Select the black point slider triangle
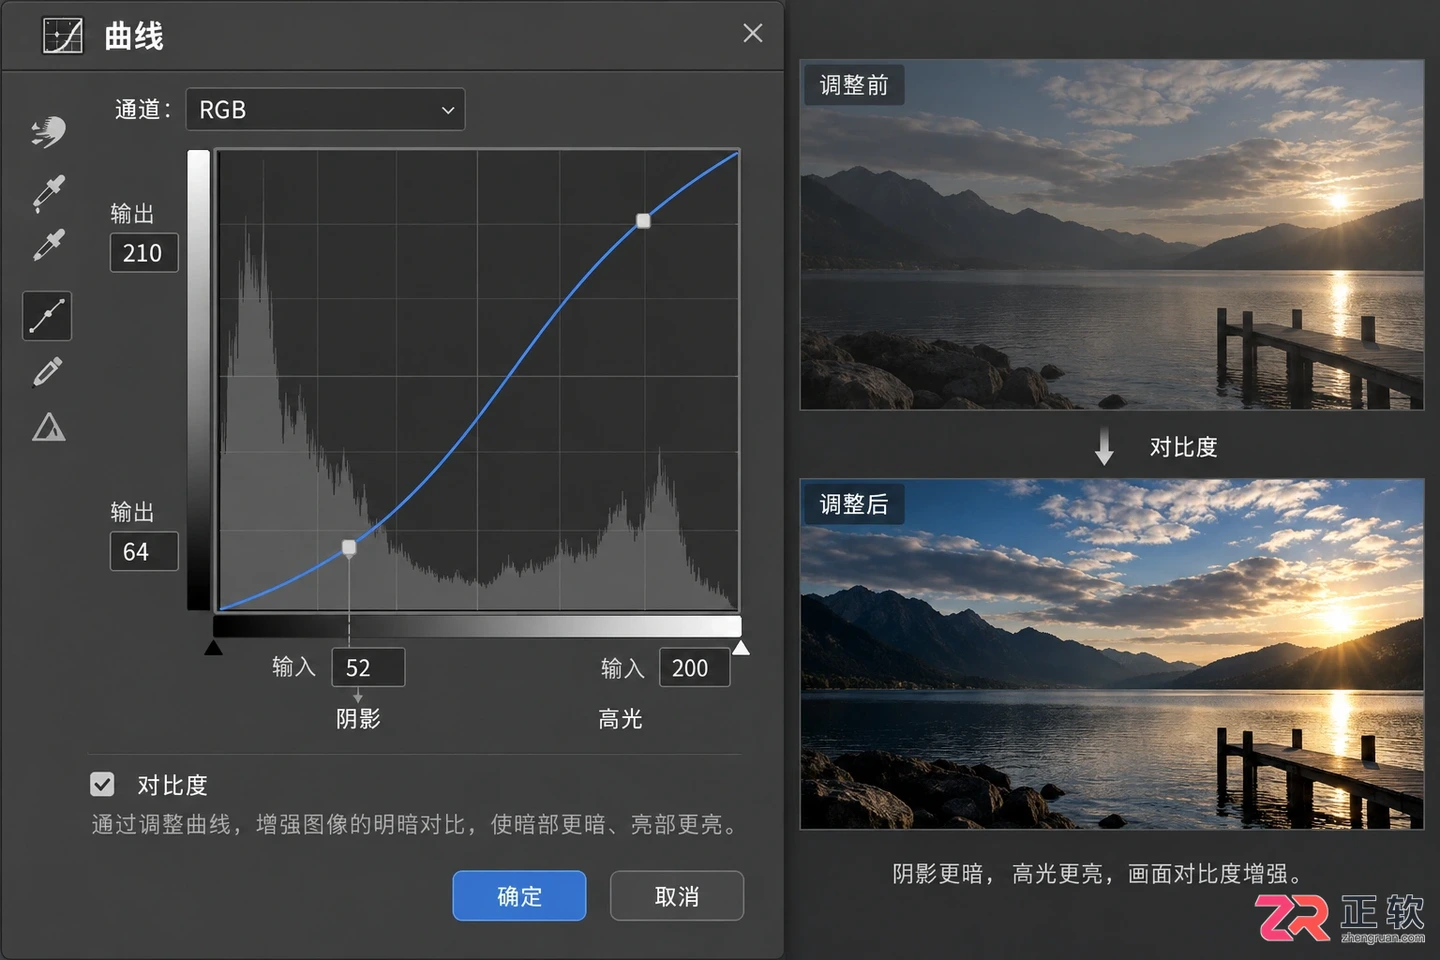Screen dimensions: 1440x960 click(x=213, y=648)
